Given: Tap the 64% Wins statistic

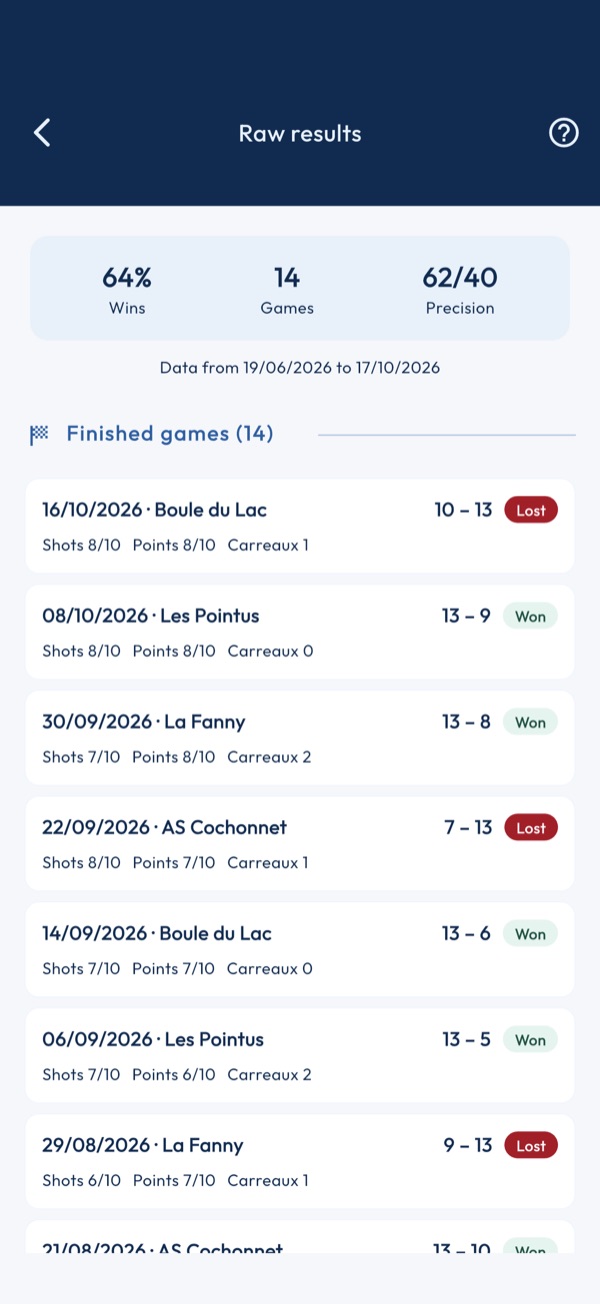Looking at the screenshot, I should pos(127,289).
